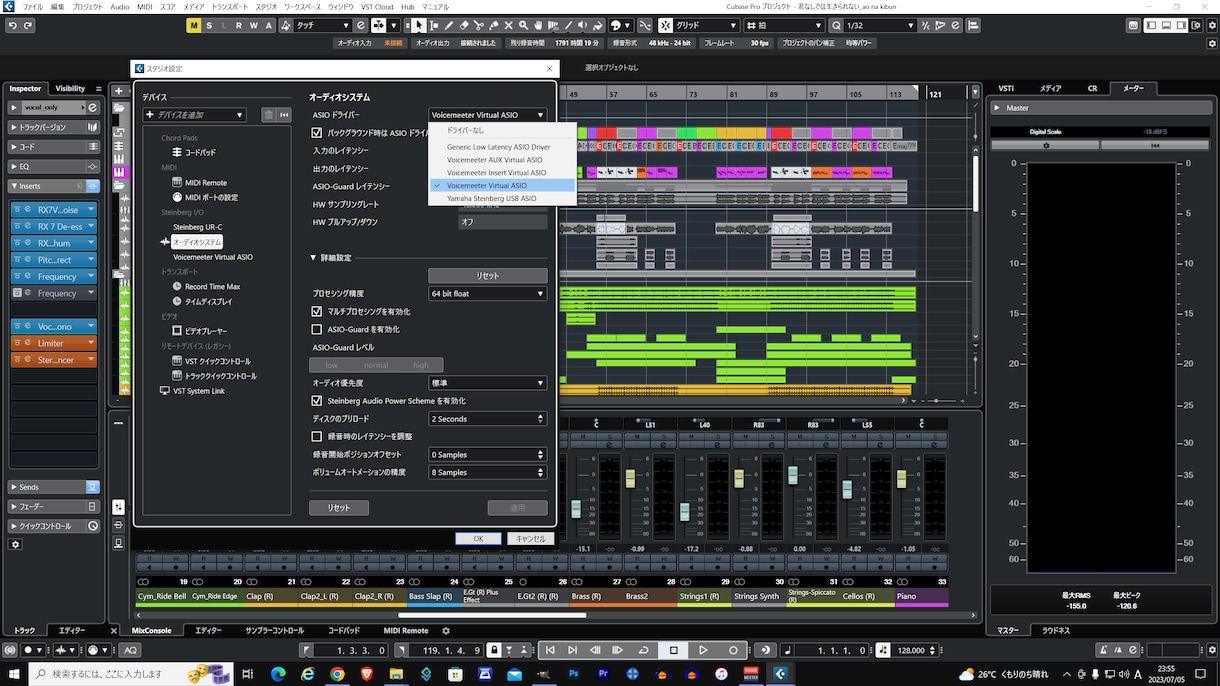Screen dimensions: 1220x686
Task: Toggle バックグラウンド時は ASIO ドライバー checkbox
Action: coord(317,132)
